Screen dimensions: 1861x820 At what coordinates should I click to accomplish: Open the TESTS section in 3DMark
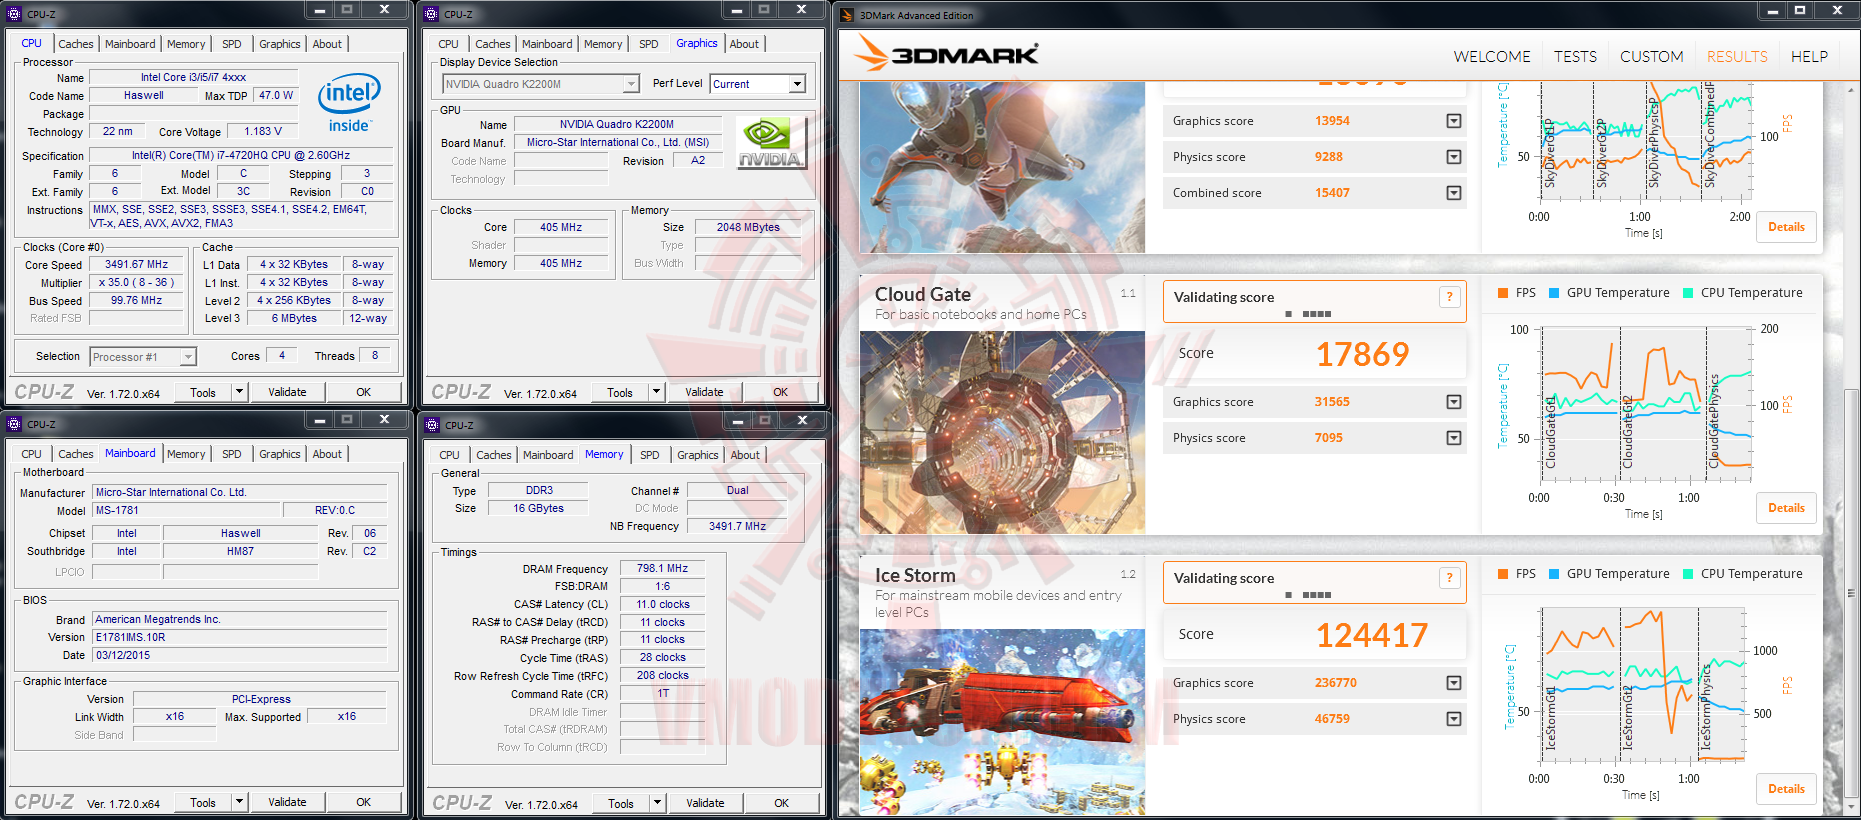1575,57
